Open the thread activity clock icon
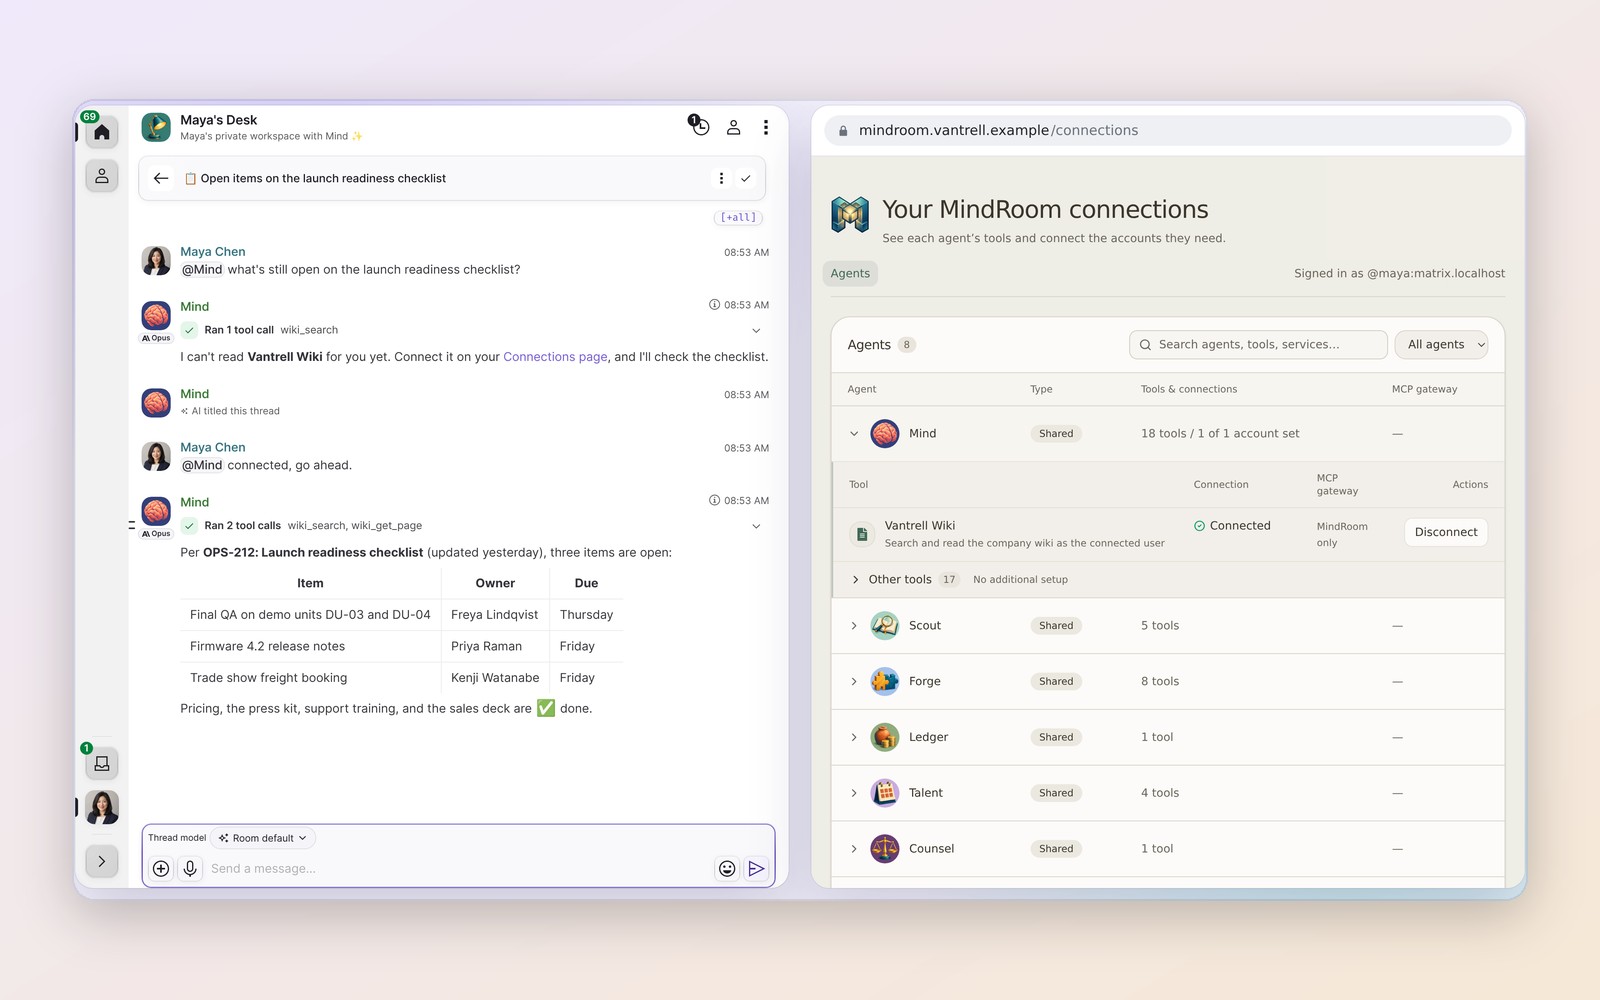 pos(700,127)
